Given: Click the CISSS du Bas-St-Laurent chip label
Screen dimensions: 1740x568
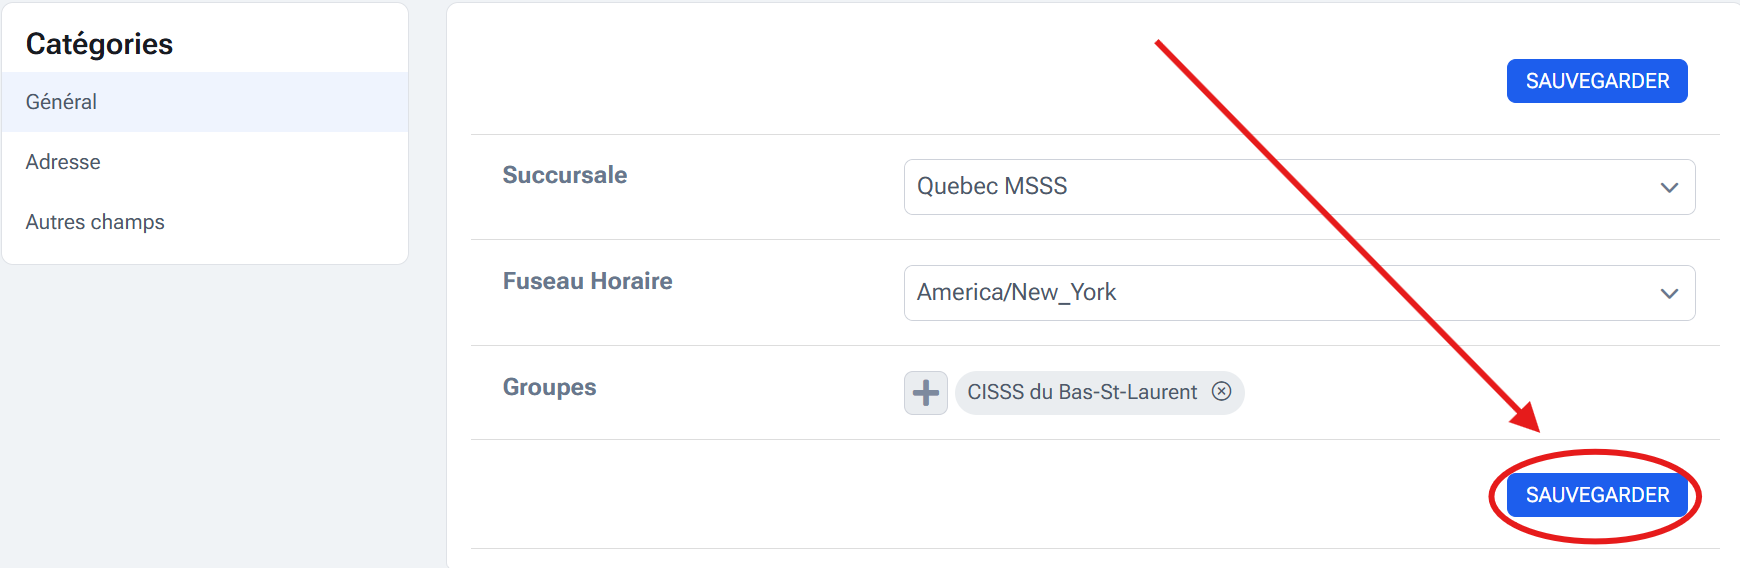Looking at the screenshot, I should [x=1082, y=393].
